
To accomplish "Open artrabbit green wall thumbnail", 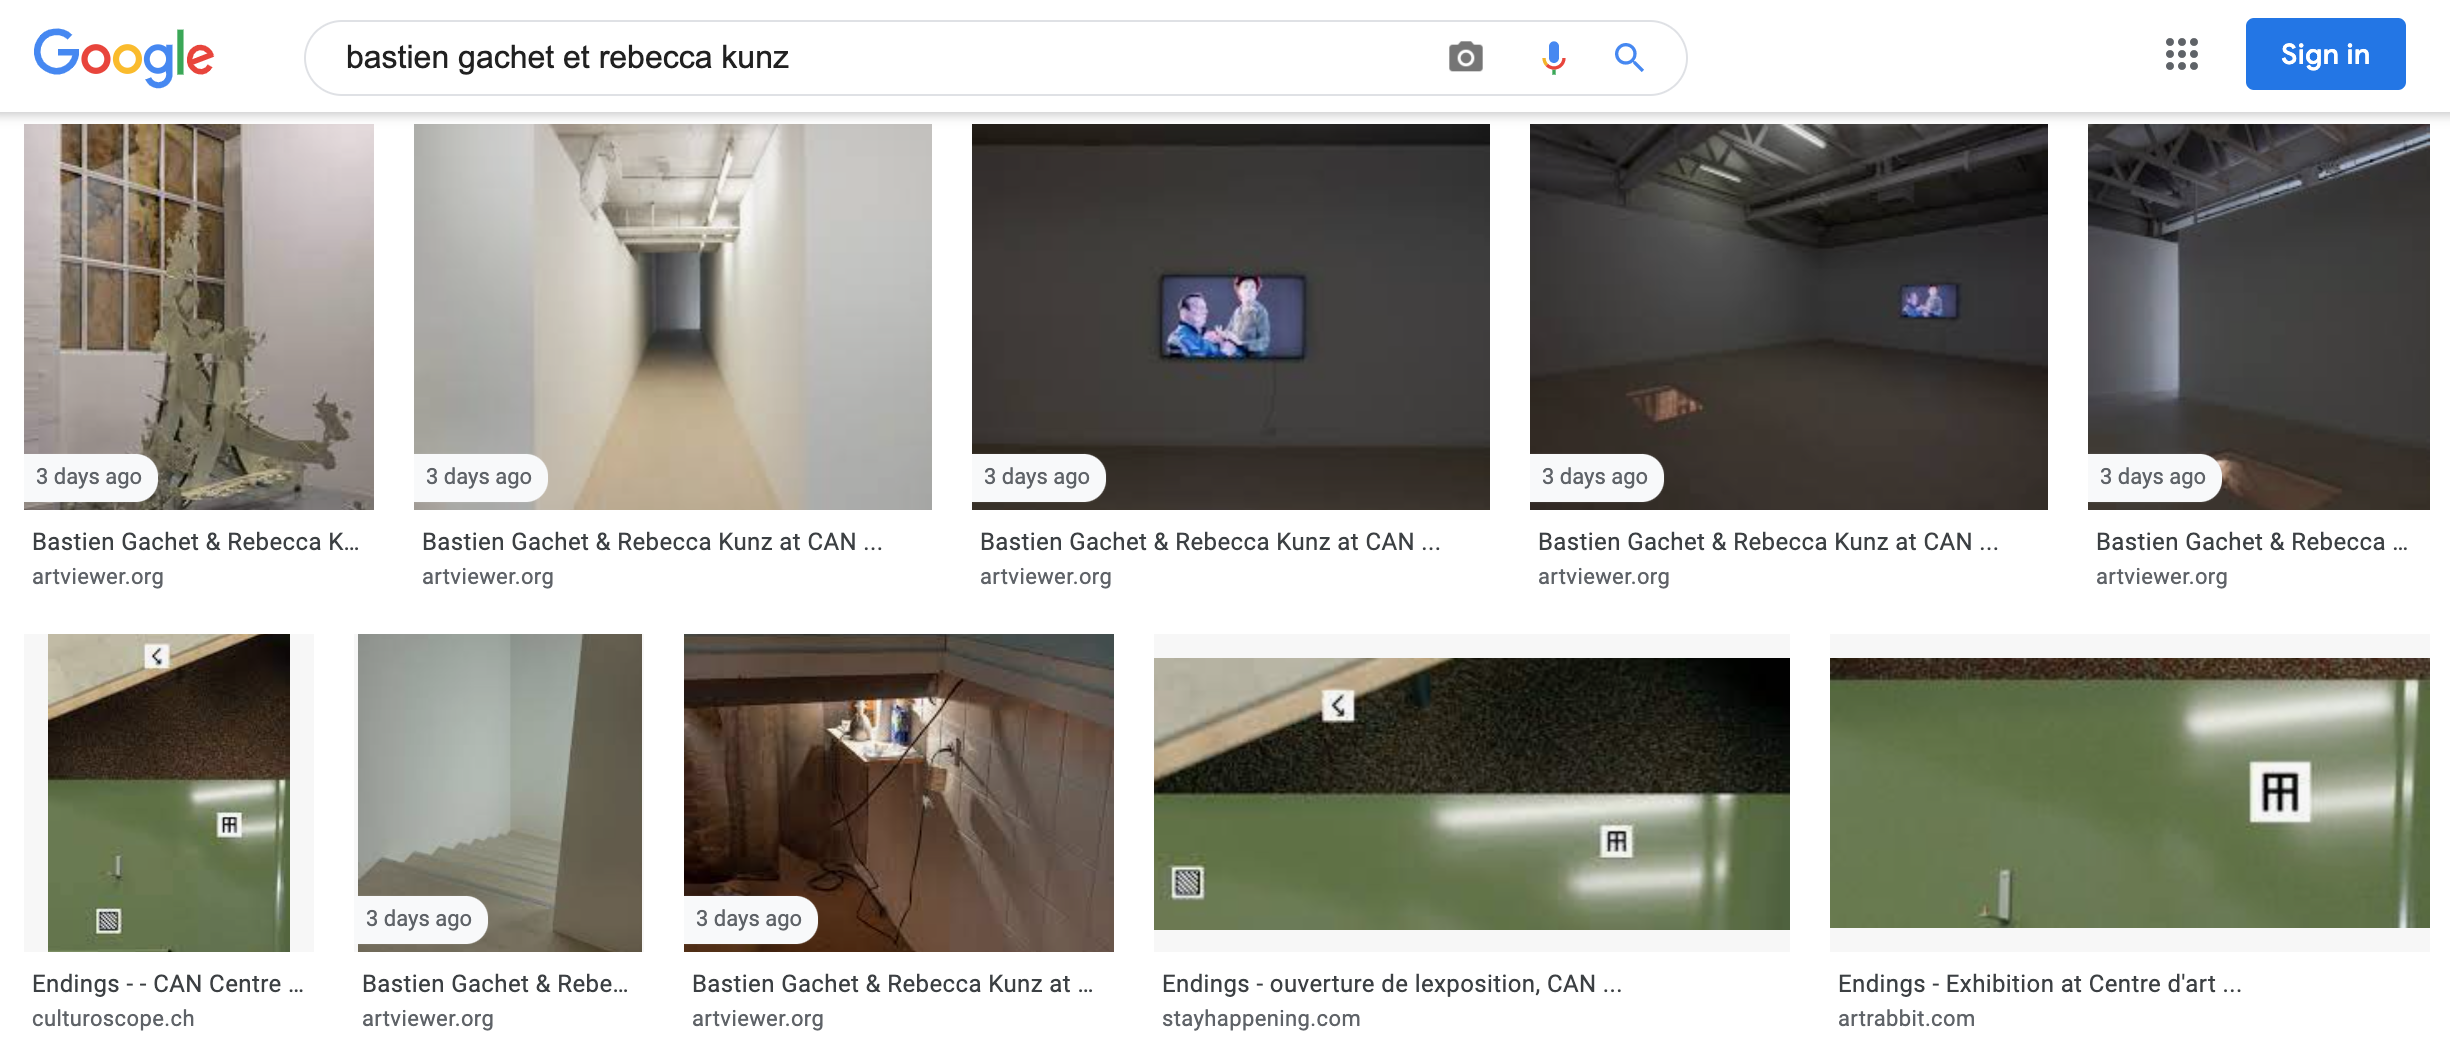I will (x=2130, y=793).
